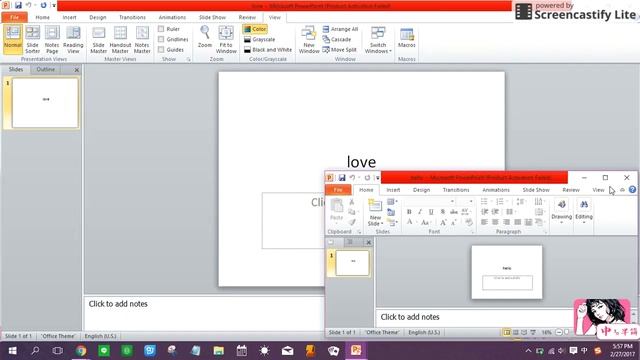The image size is (640, 360).
Task: Open font size combo box in front window
Action: click(x=465, y=202)
